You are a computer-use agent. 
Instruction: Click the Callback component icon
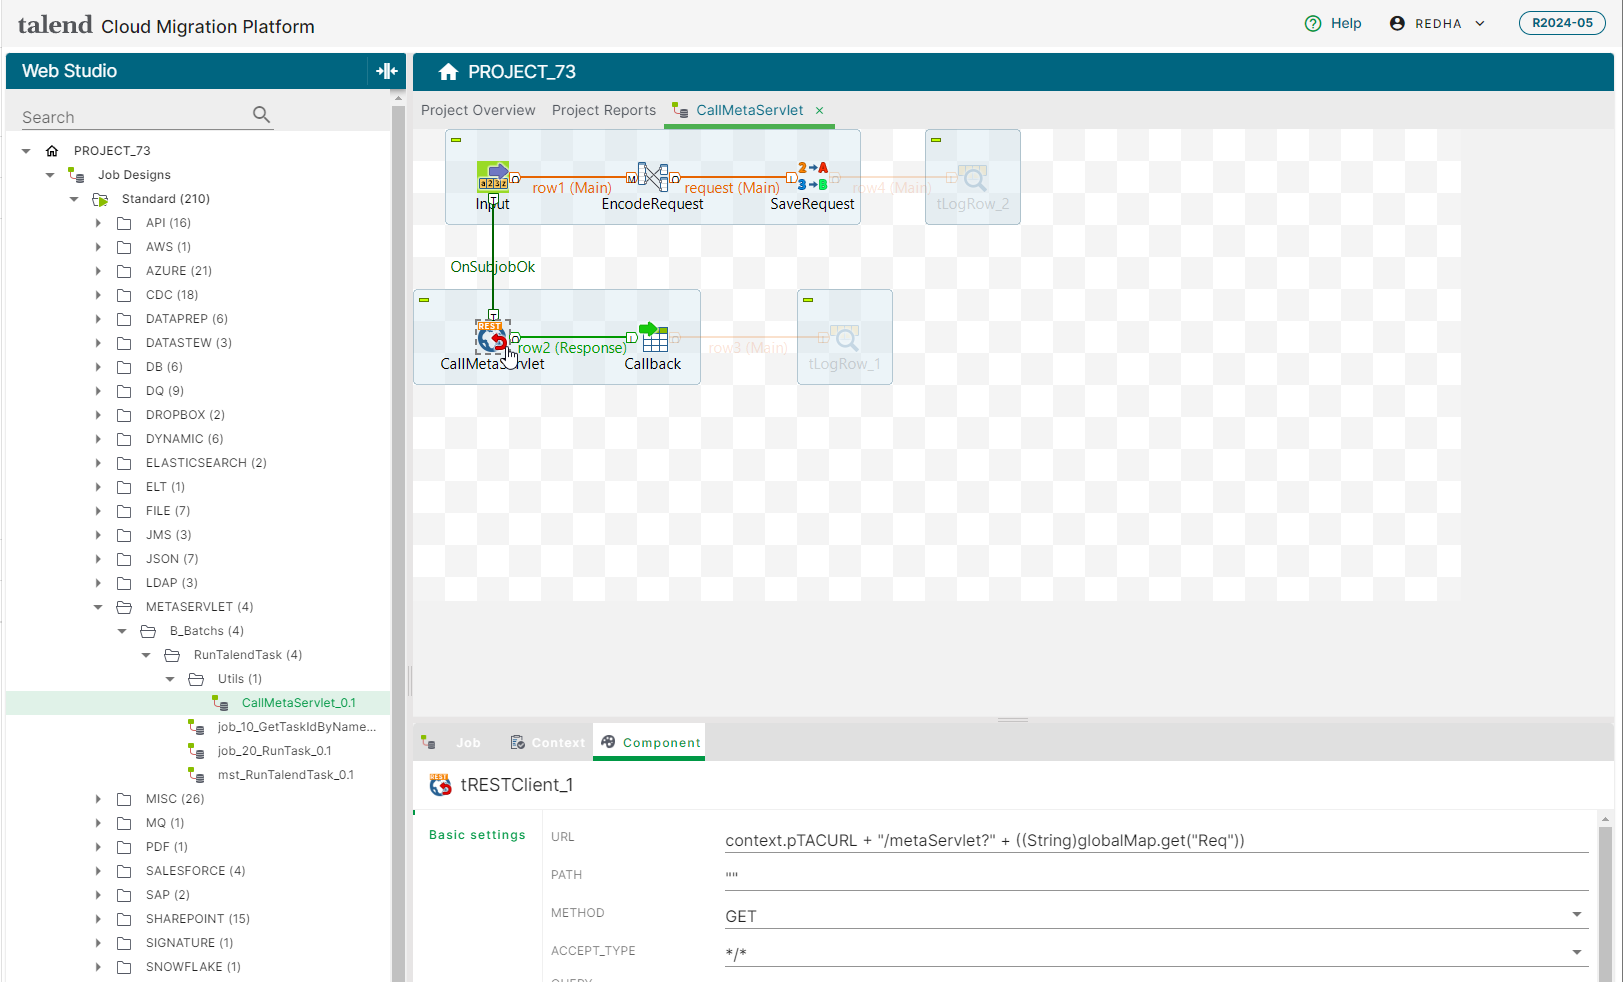(x=653, y=337)
